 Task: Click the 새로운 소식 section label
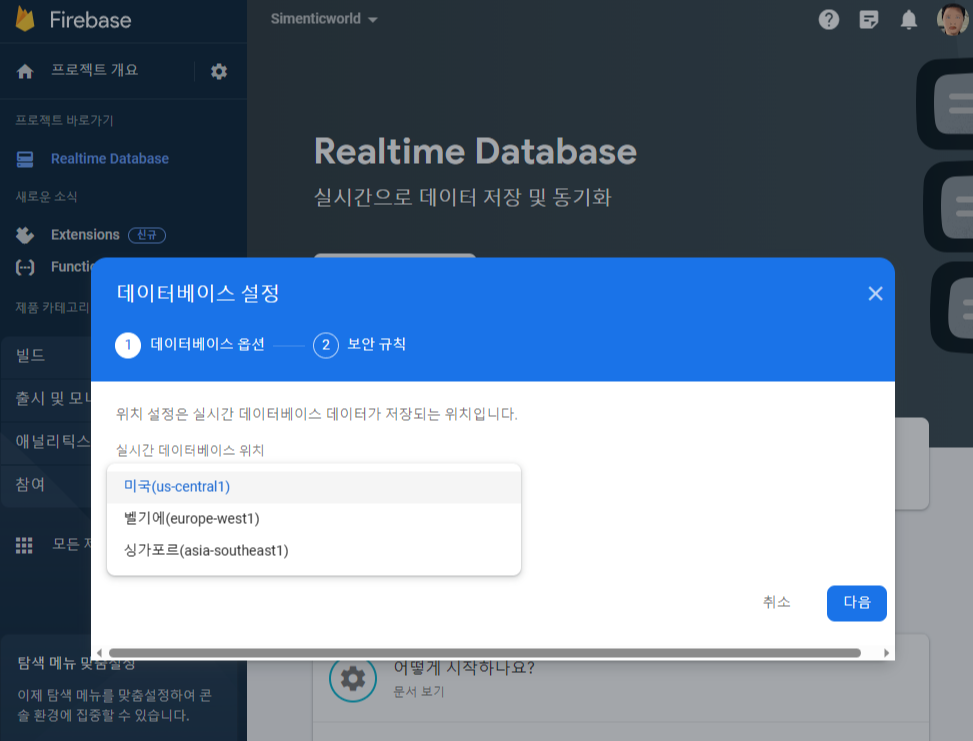[x=47, y=197]
